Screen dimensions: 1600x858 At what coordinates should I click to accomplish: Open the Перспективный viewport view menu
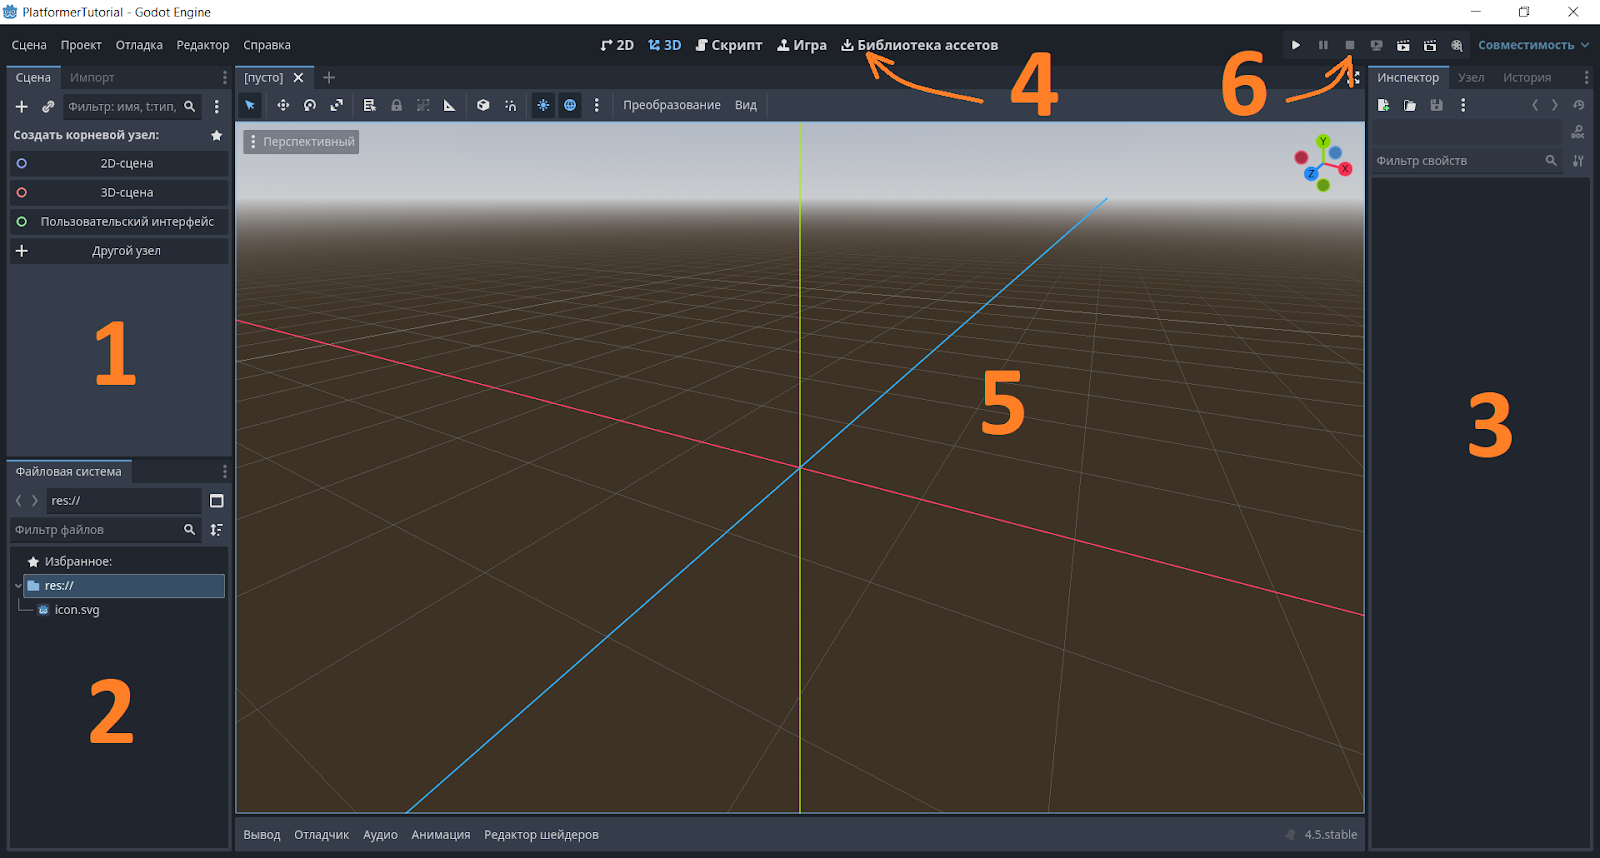[x=301, y=142]
